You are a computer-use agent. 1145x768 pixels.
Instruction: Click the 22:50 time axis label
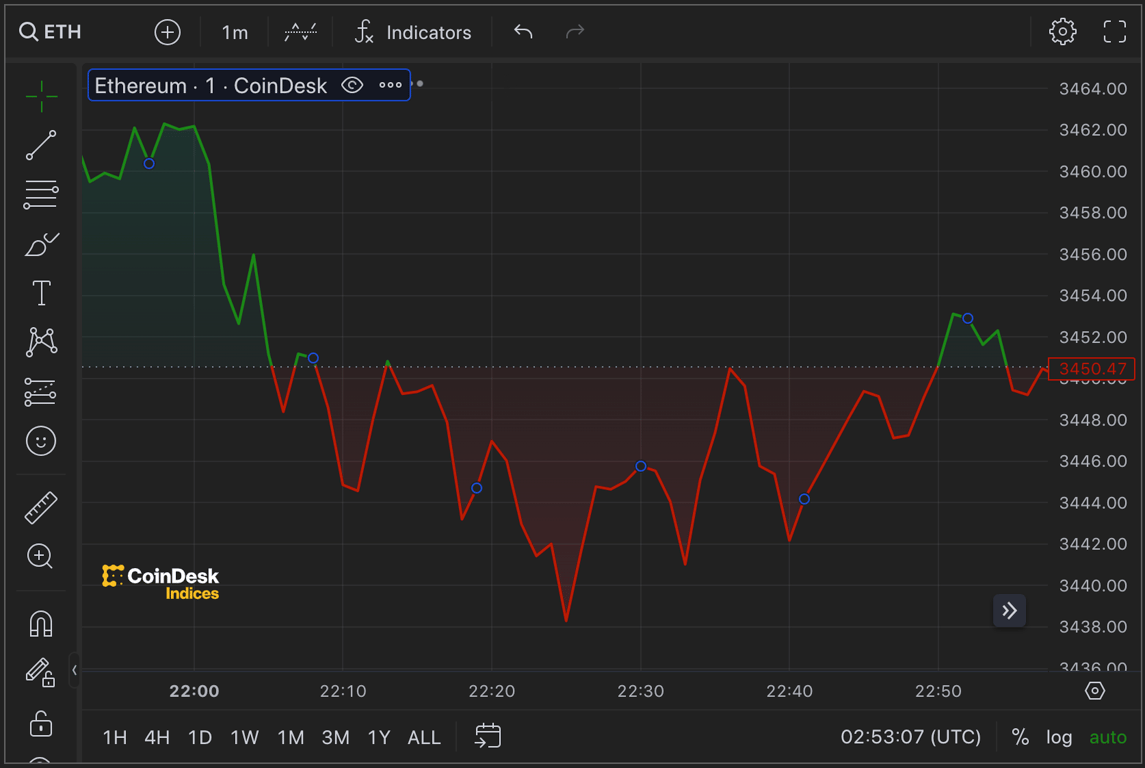938,691
